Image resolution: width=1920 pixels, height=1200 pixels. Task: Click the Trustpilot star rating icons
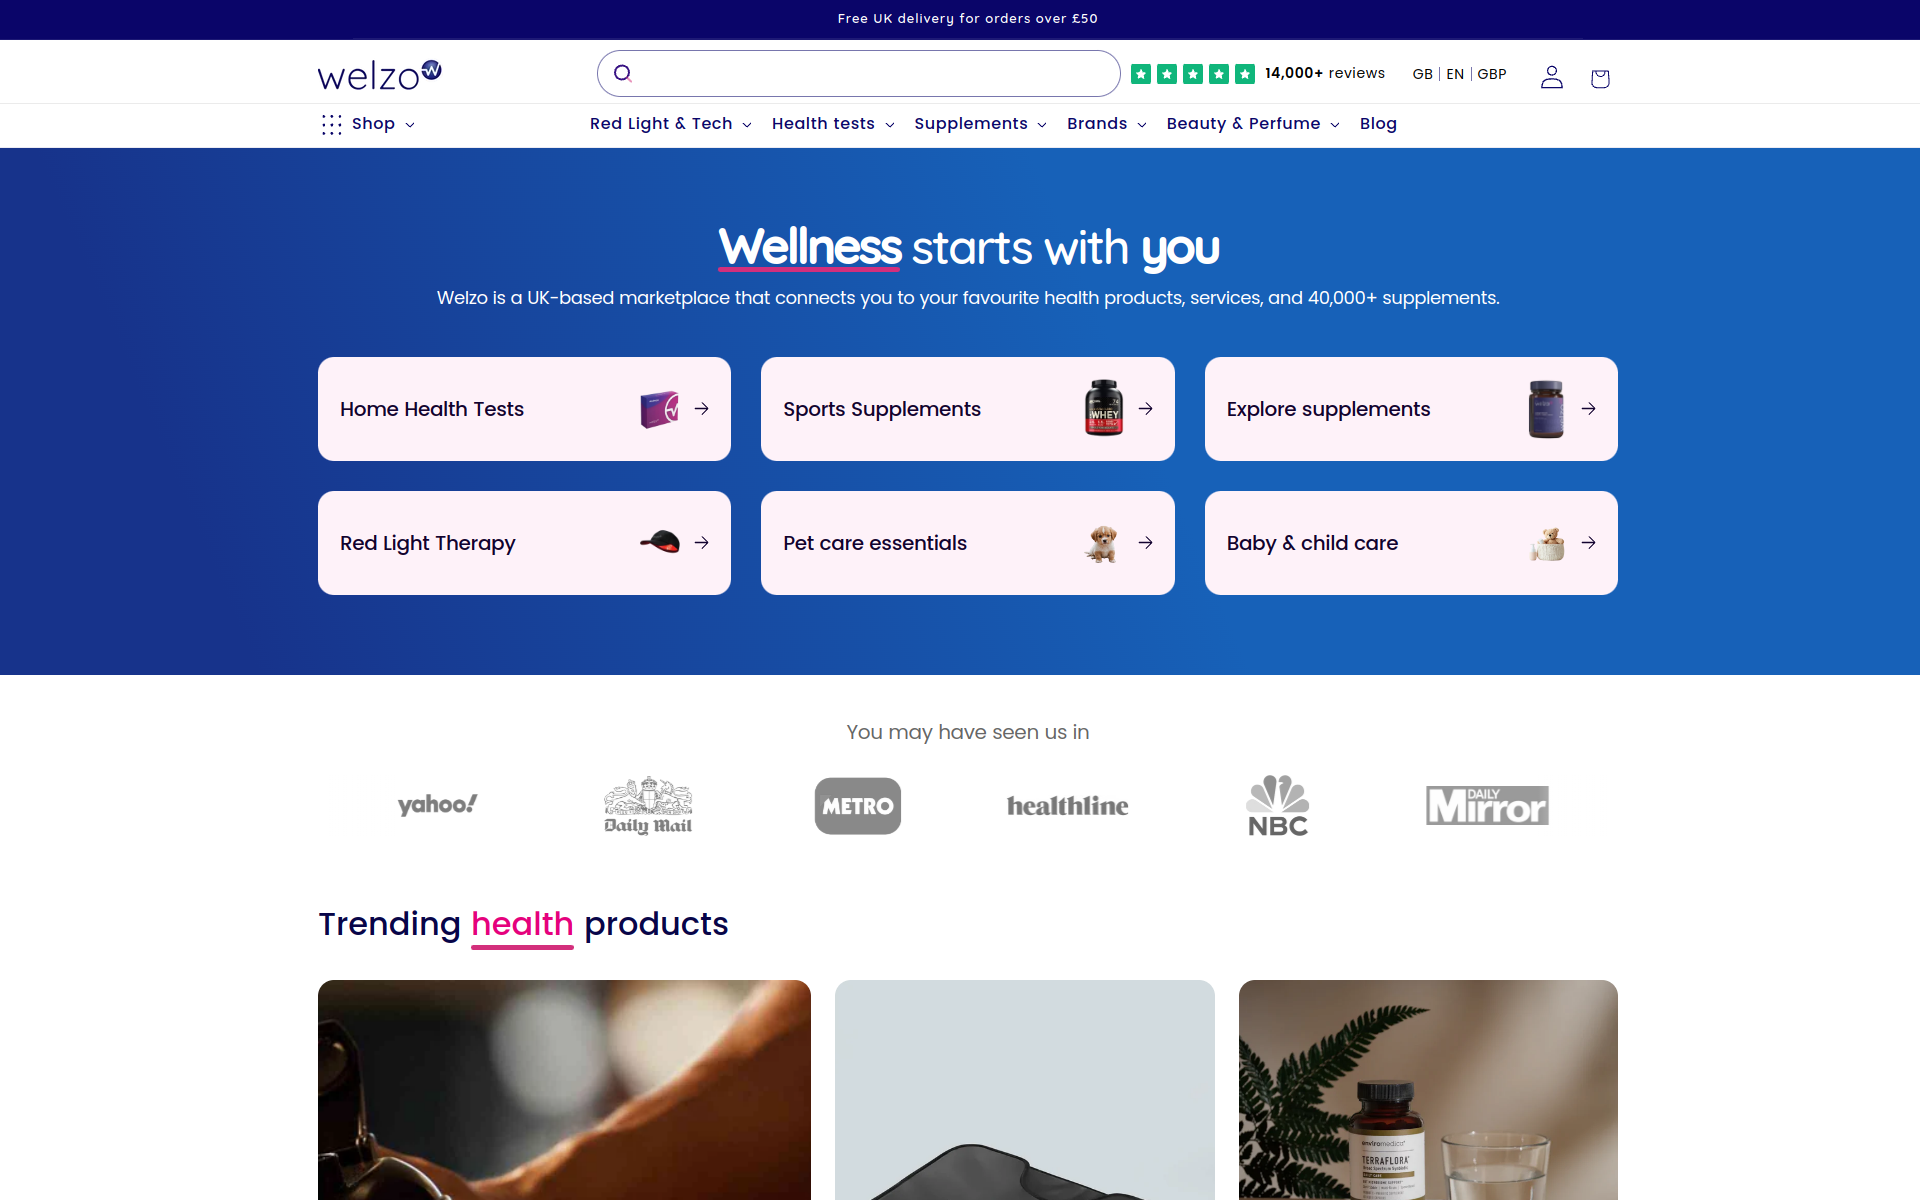pos(1192,73)
